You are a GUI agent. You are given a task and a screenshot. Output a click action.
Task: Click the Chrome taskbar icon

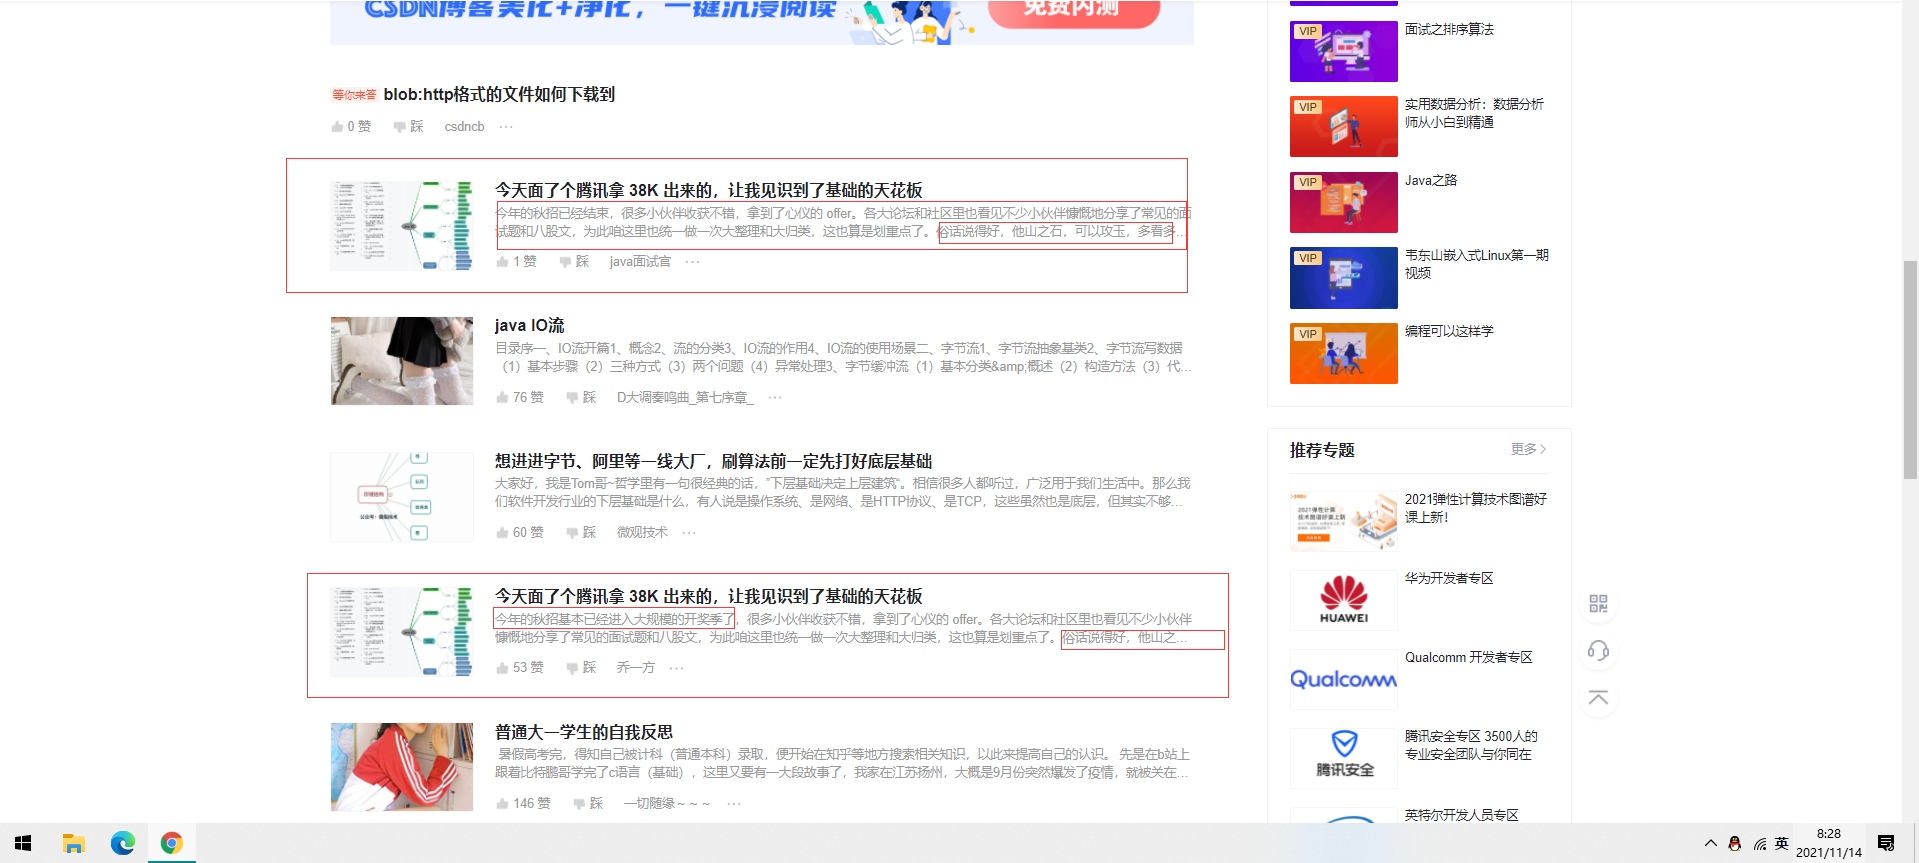pos(171,844)
